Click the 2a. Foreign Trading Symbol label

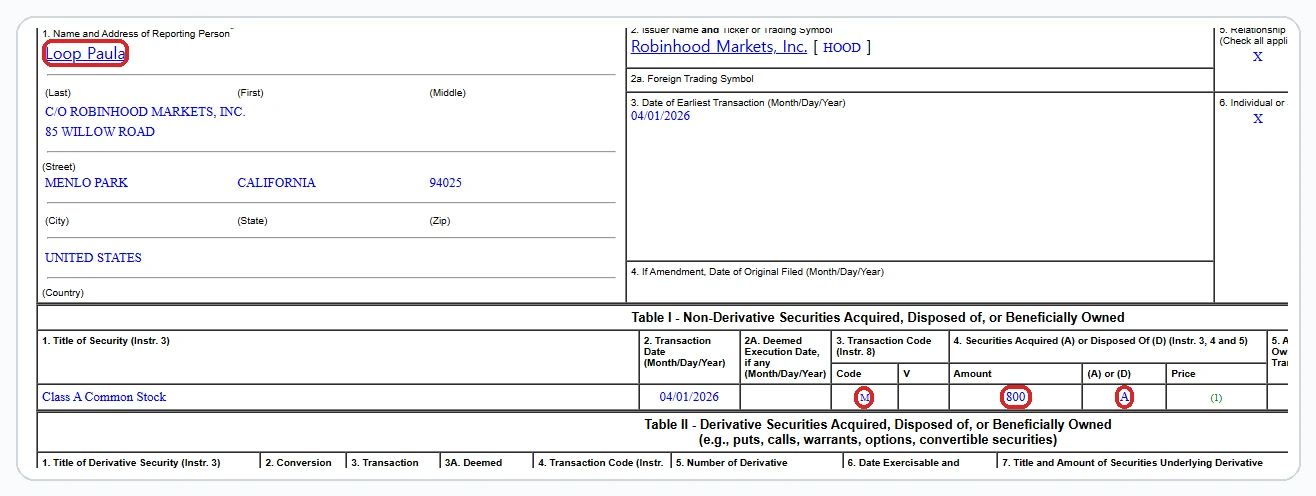692,79
